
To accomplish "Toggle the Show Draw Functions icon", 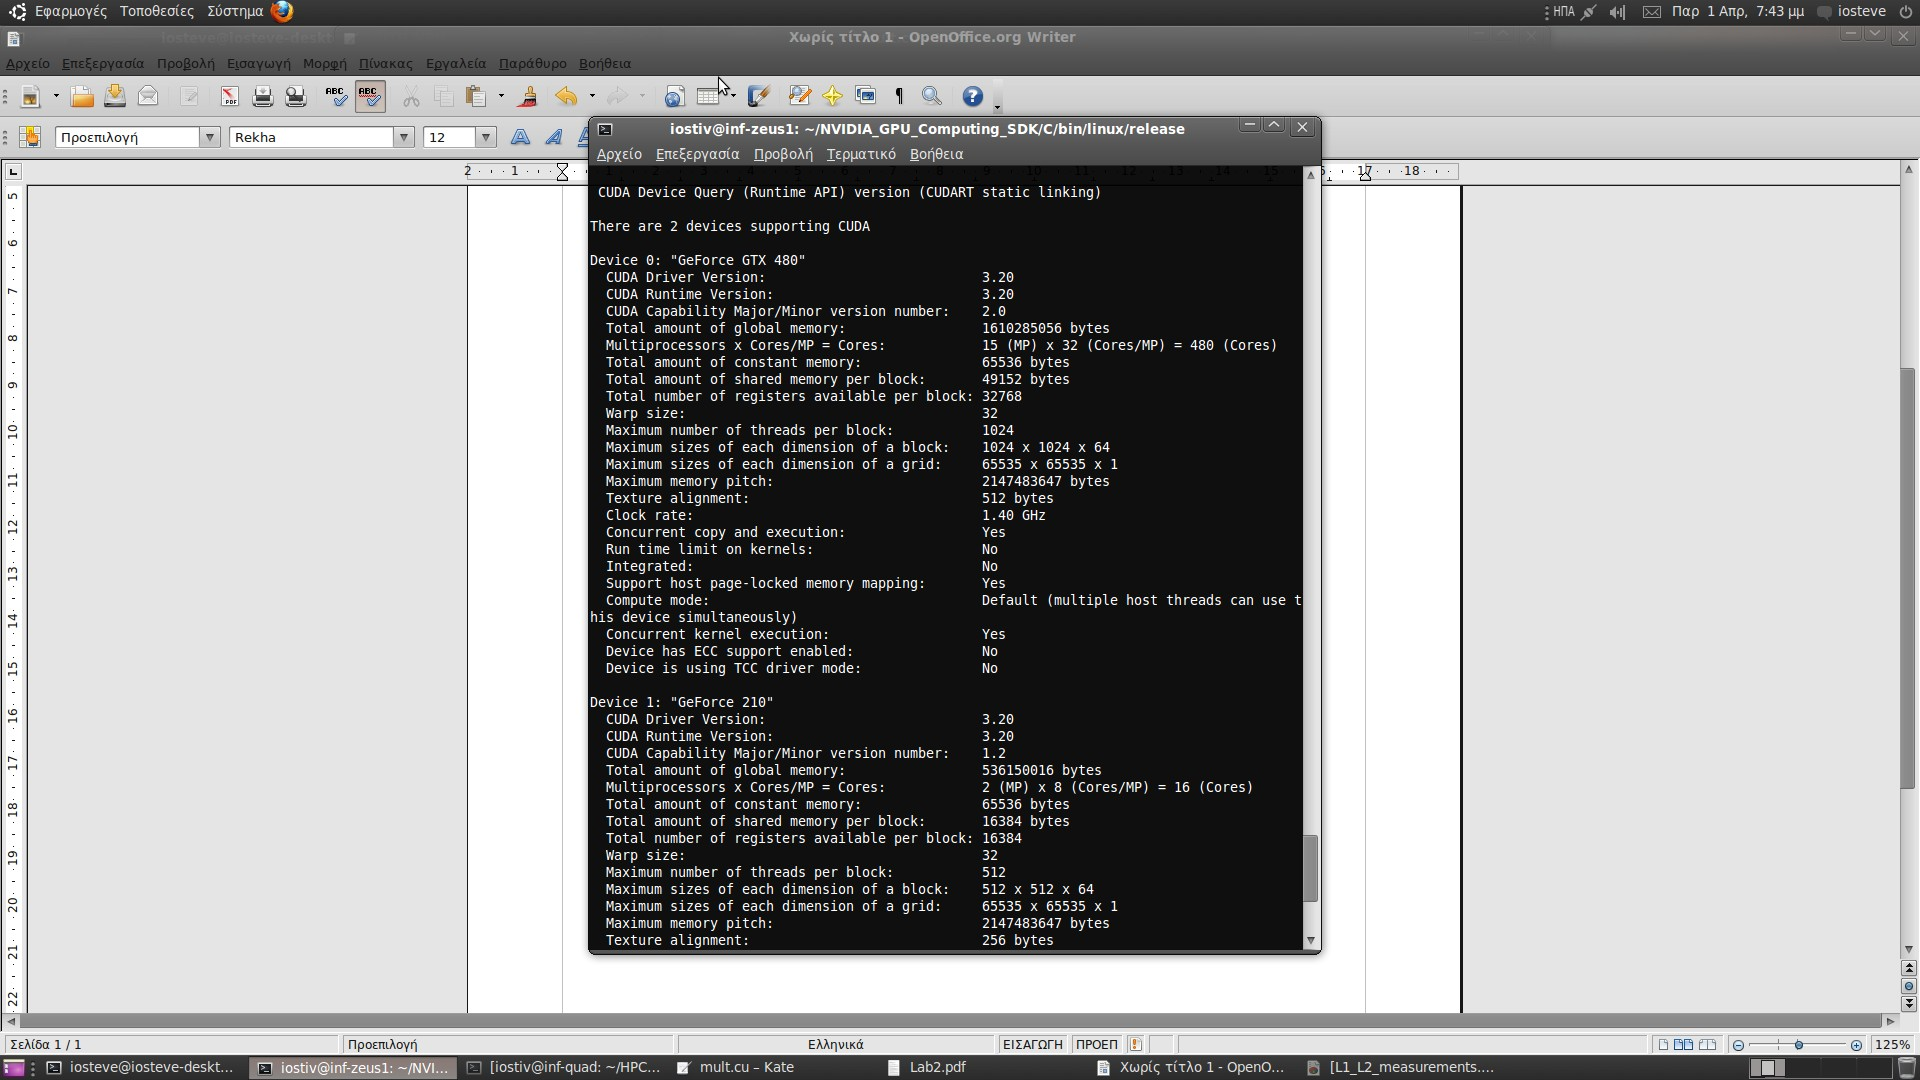I will 759,96.
